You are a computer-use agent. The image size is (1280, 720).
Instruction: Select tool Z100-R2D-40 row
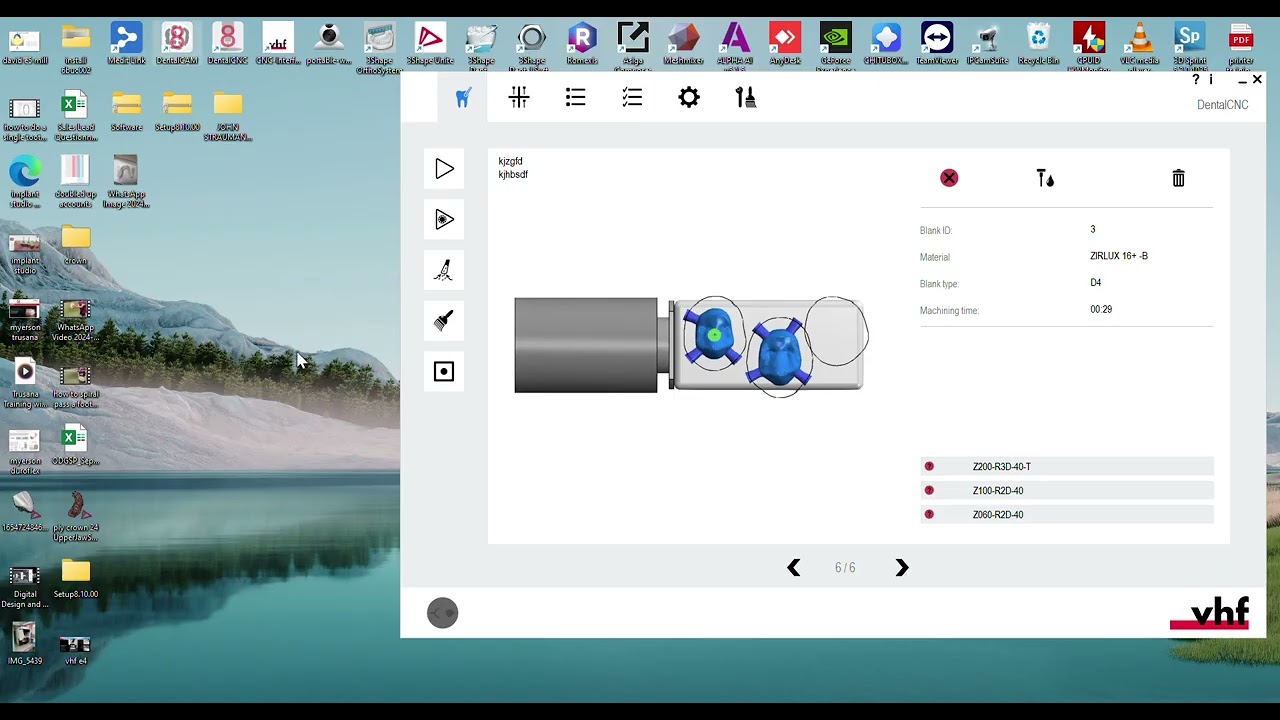pyautogui.click(x=1067, y=491)
